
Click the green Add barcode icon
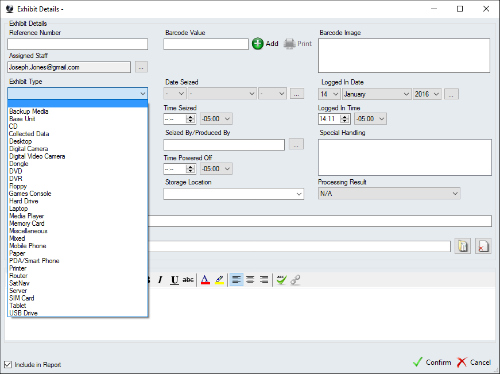[x=257, y=44]
